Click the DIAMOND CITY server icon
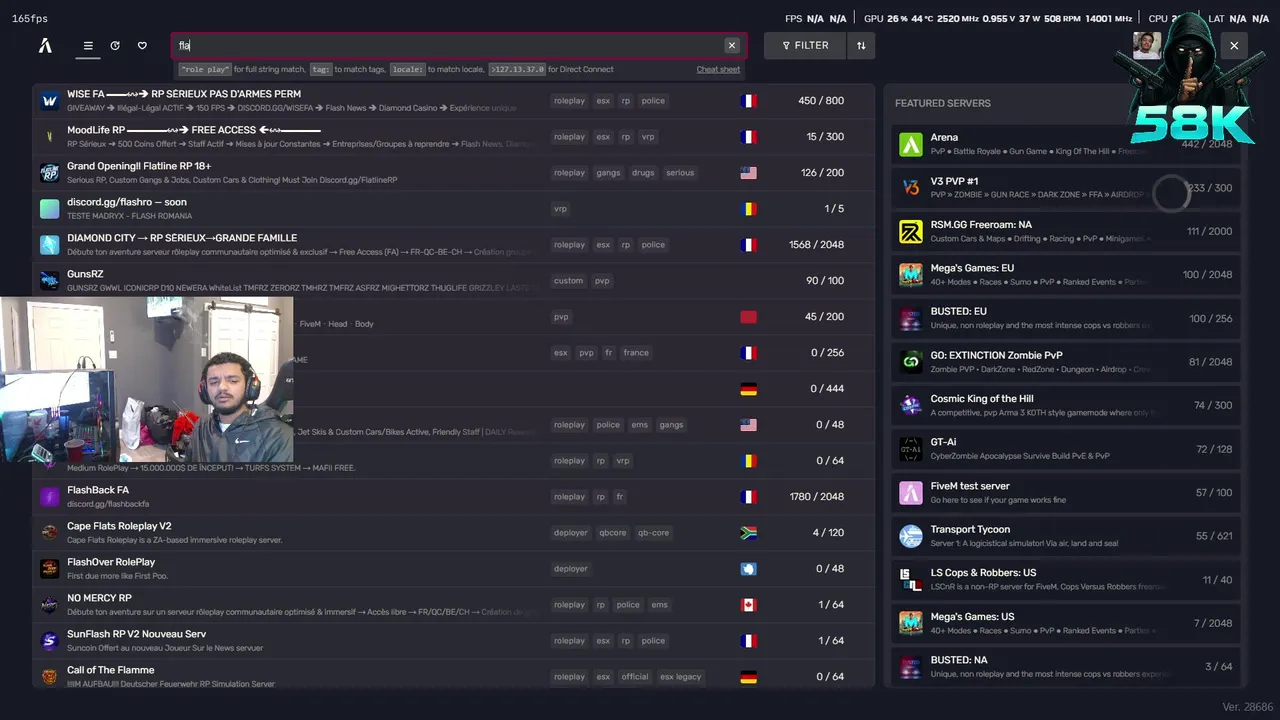1280x720 pixels. pyautogui.click(x=50, y=245)
